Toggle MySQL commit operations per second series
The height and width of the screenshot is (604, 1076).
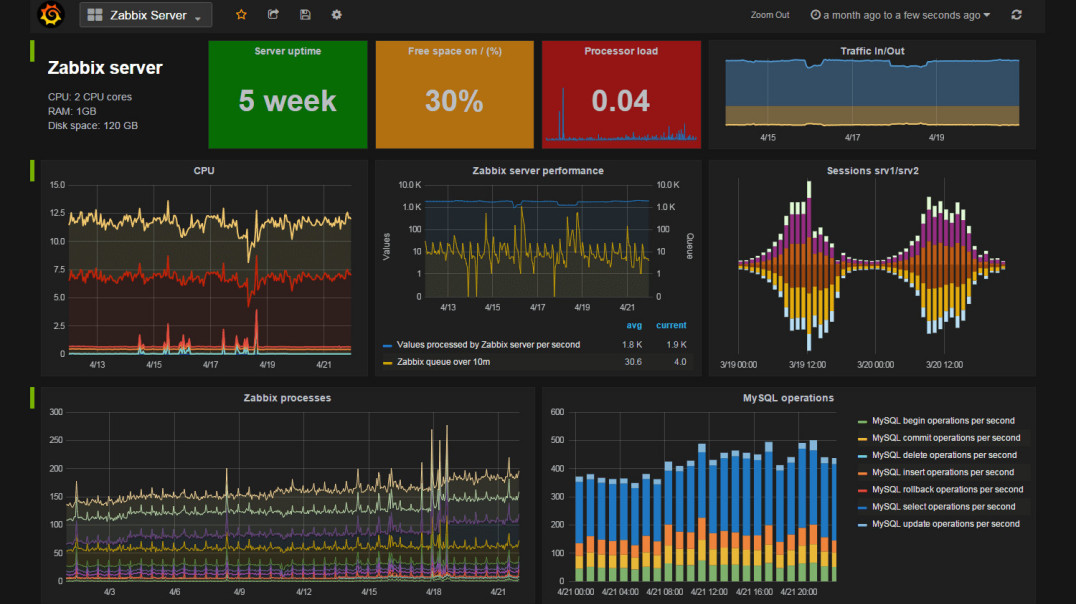pyautogui.click(x=946, y=438)
